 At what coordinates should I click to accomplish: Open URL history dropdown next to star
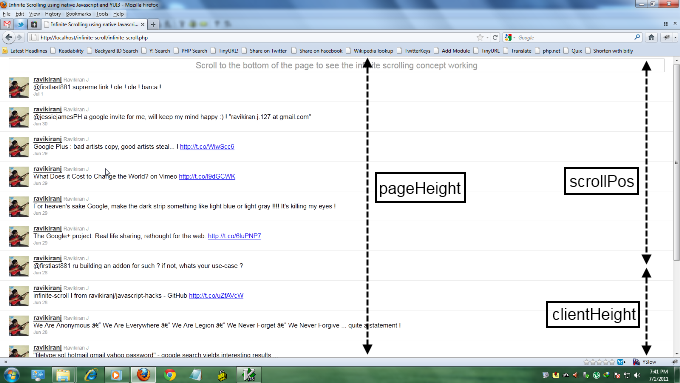[487, 38]
